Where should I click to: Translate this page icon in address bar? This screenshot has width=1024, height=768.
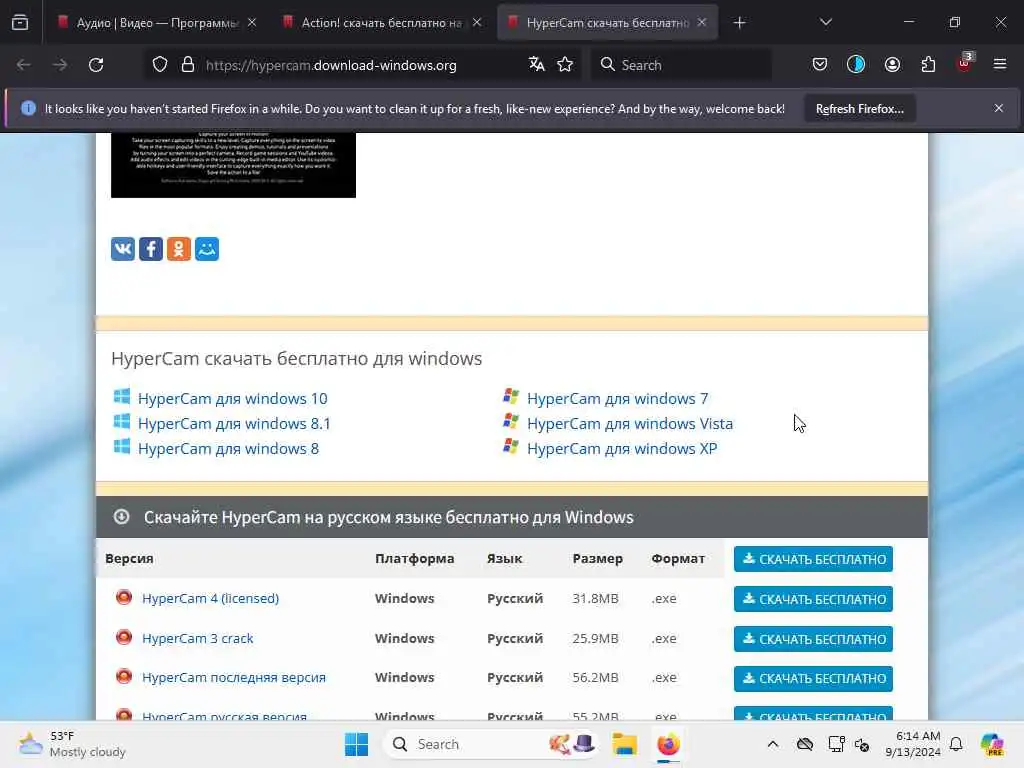coord(537,65)
